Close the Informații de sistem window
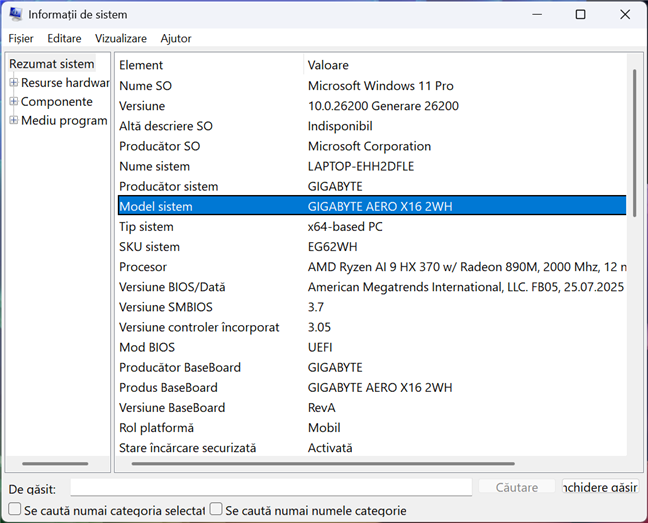 (x=625, y=14)
